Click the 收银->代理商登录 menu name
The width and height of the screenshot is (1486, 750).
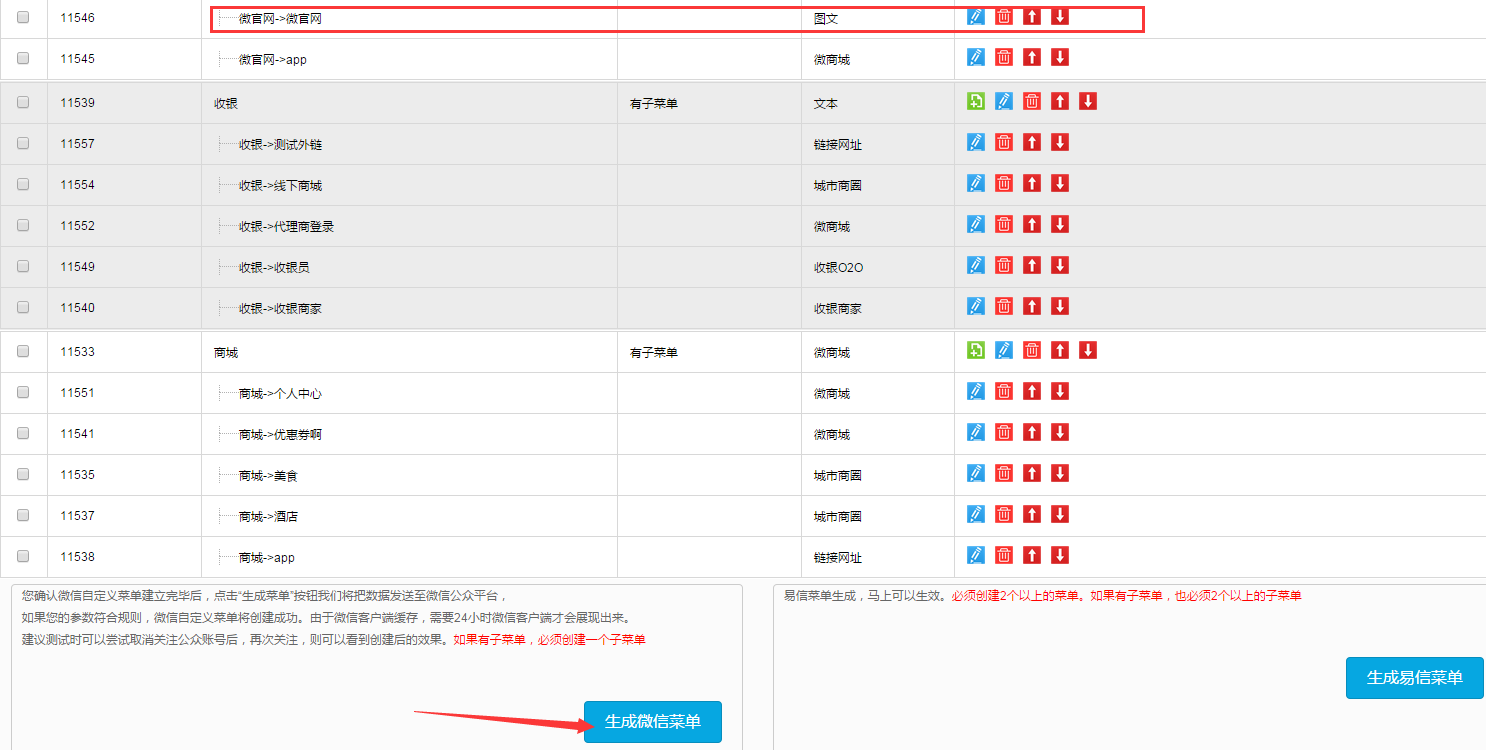click(x=286, y=227)
